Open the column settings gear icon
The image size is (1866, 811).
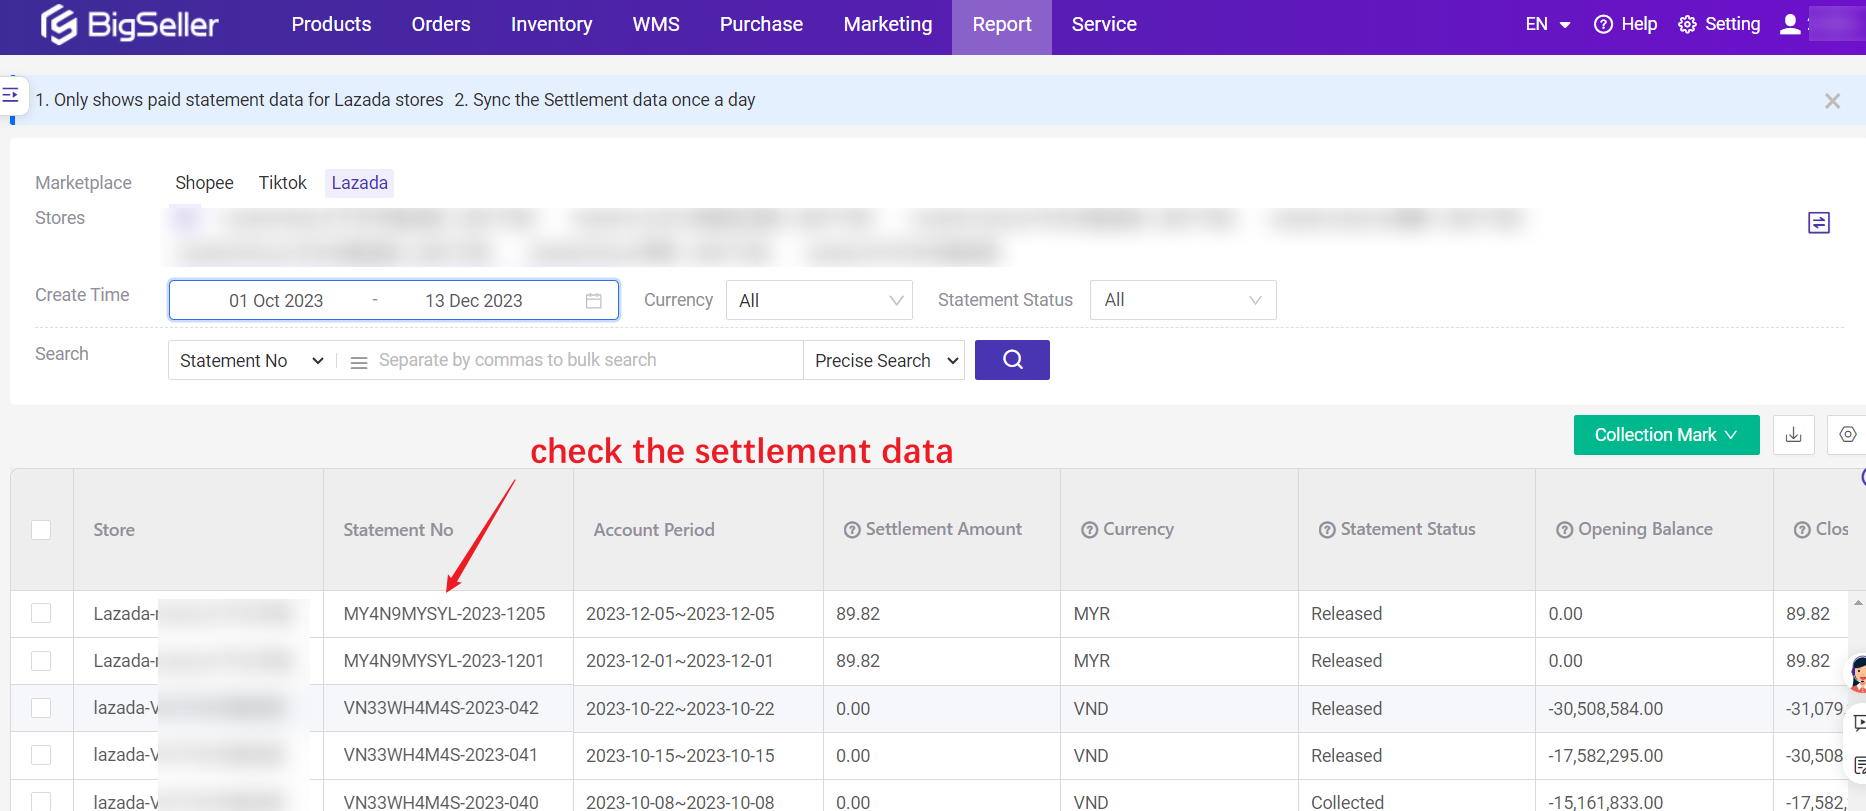click(1847, 435)
